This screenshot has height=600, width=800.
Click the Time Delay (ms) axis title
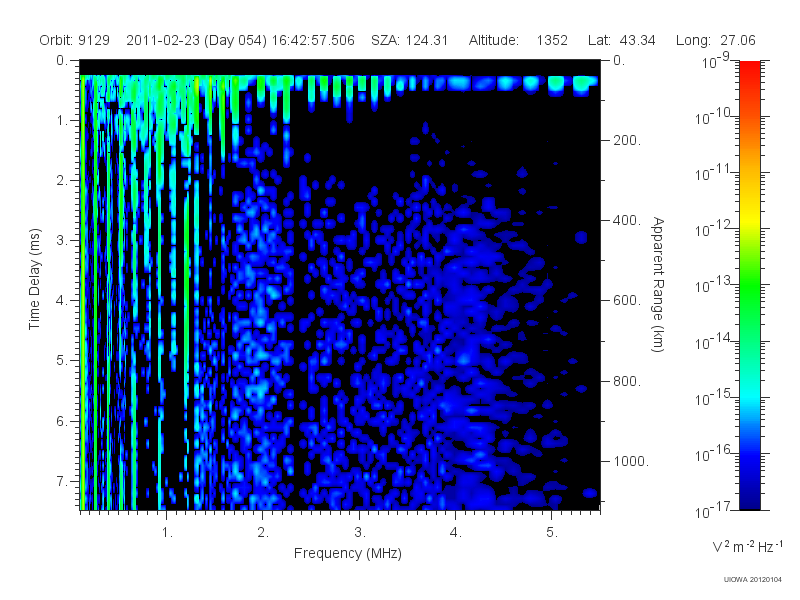pos(34,279)
